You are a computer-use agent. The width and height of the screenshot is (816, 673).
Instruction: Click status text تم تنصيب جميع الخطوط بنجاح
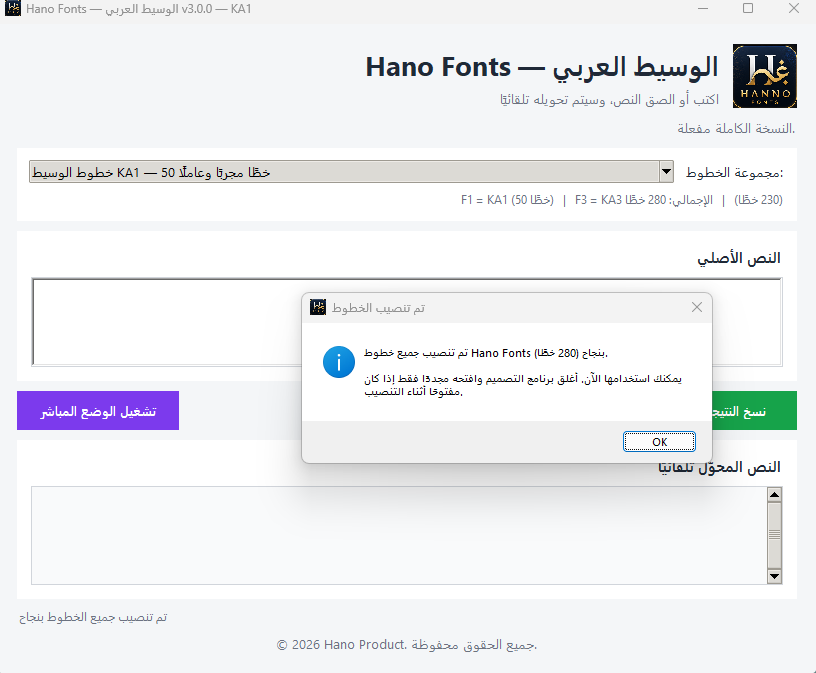pos(93,617)
